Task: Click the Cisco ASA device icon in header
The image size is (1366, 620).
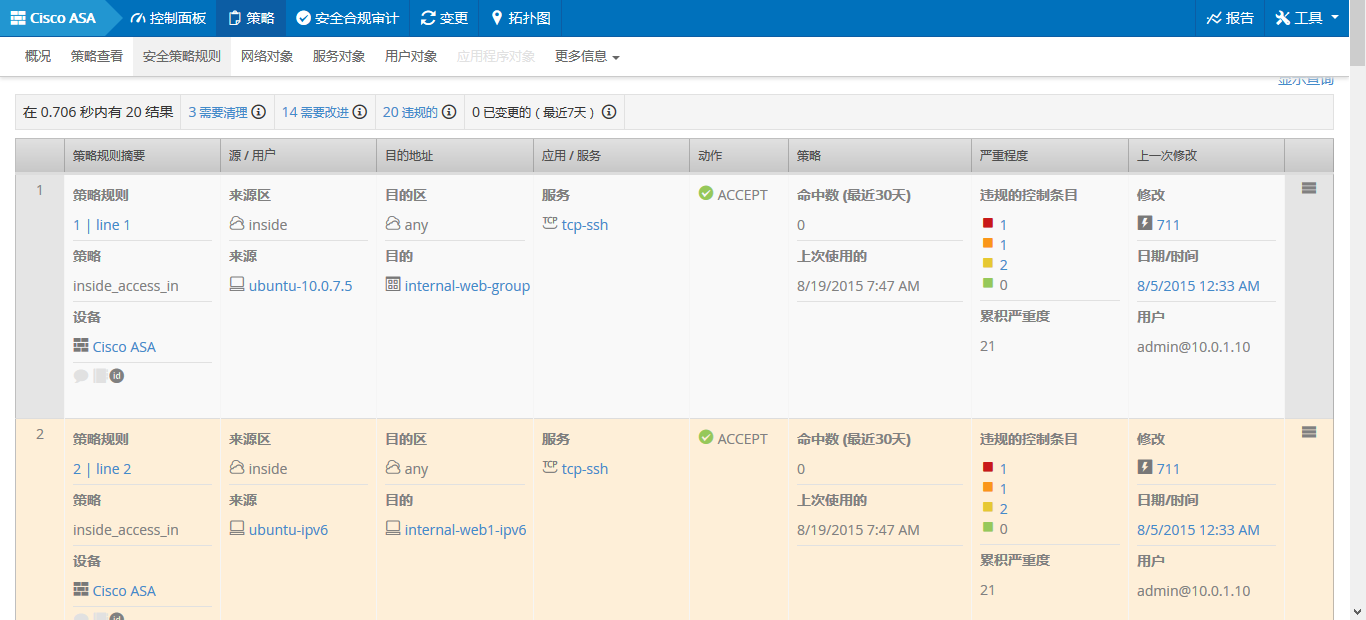Action: point(18,18)
